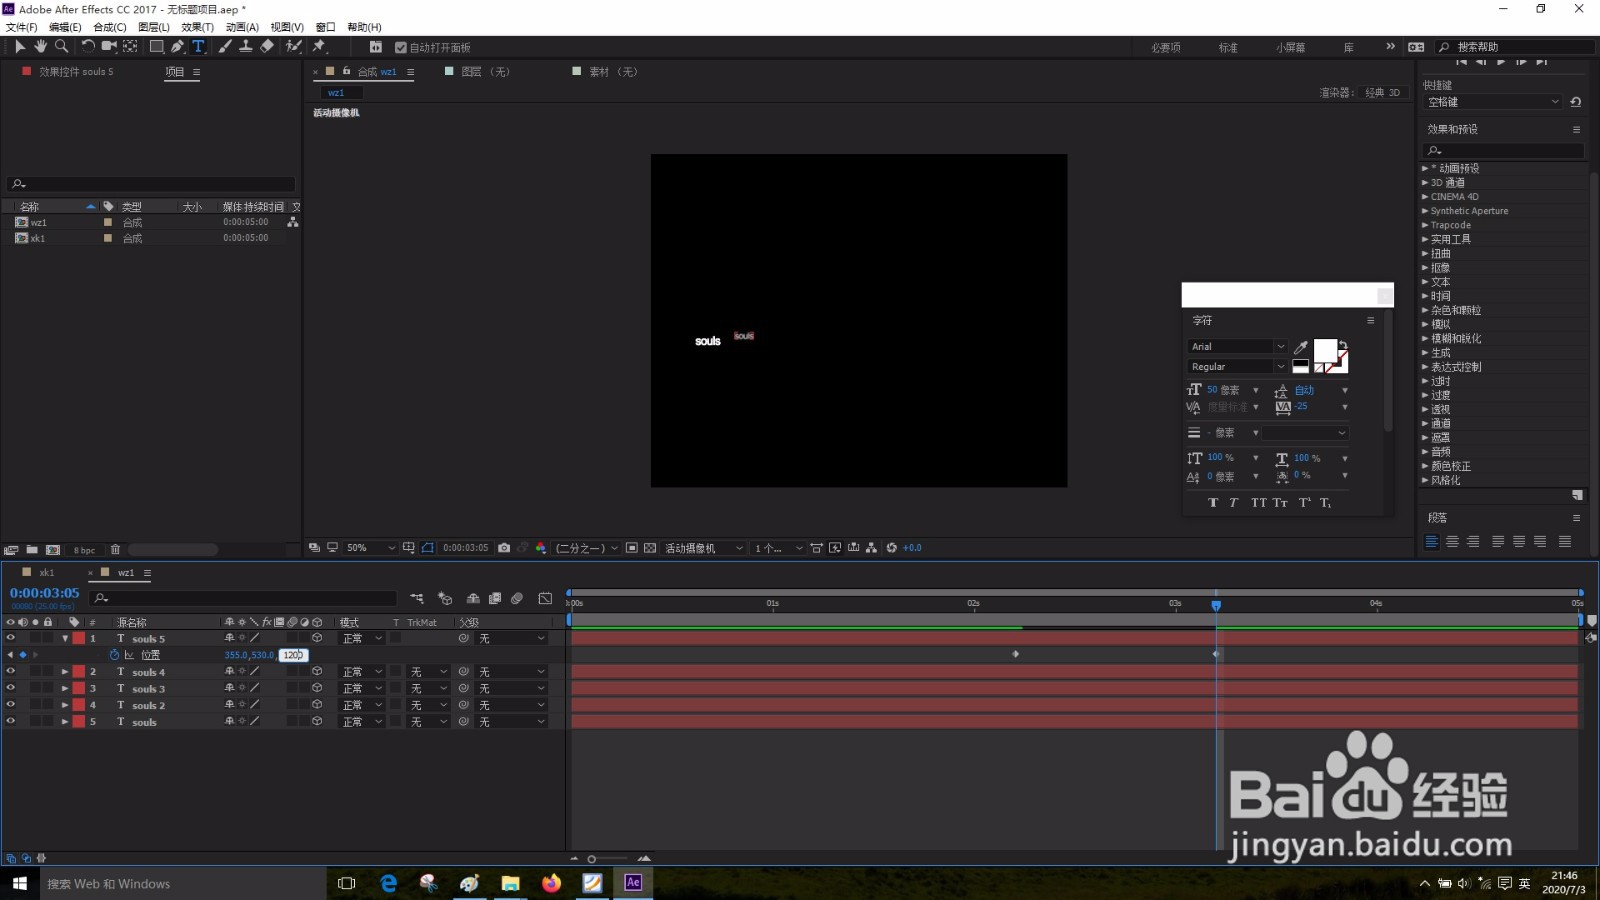Image resolution: width=1600 pixels, height=900 pixels.
Task: Open the 效果(T) Effect menu
Action: [198, 27]
